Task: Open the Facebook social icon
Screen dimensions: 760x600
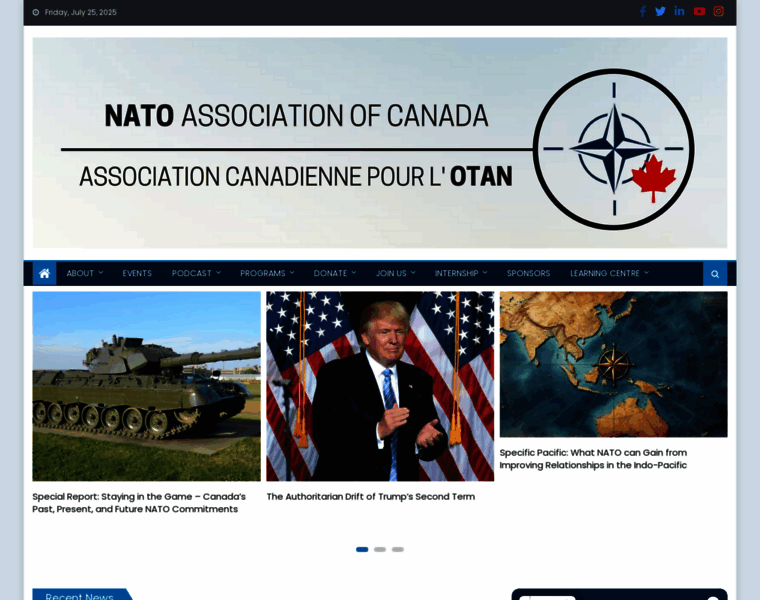Action: [643, 12]
